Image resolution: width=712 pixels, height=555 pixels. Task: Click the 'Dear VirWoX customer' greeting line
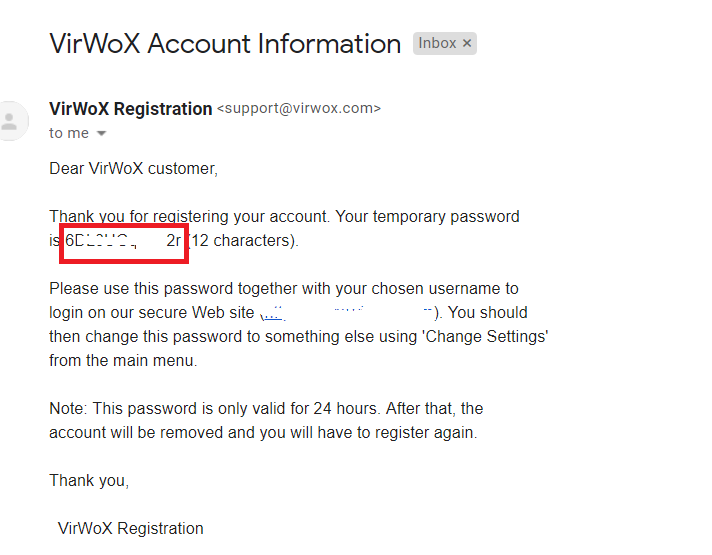pyautogui.click(x=134, y=168)
